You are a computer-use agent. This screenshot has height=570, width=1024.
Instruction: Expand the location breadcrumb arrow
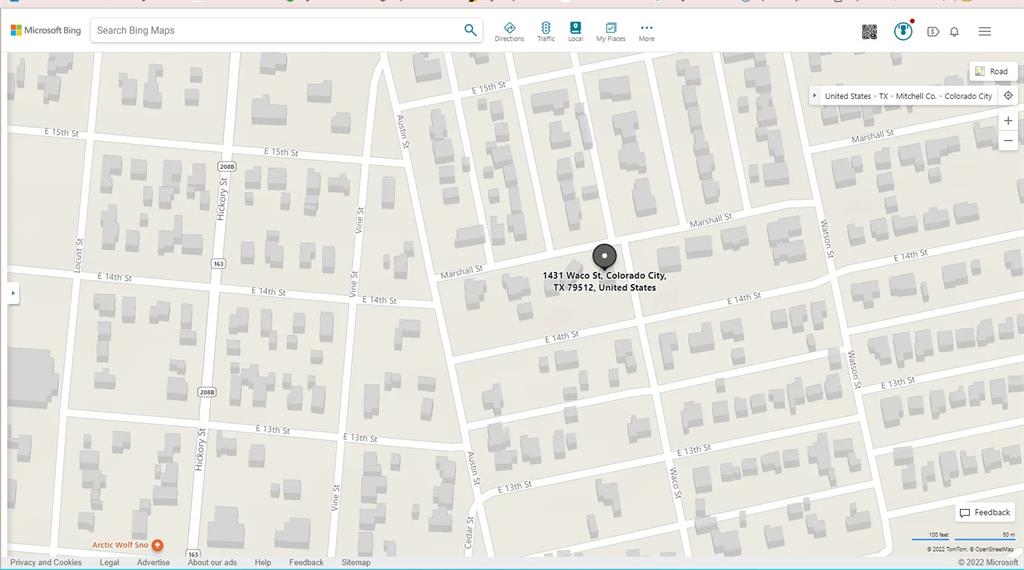click(x=815, y=96)
